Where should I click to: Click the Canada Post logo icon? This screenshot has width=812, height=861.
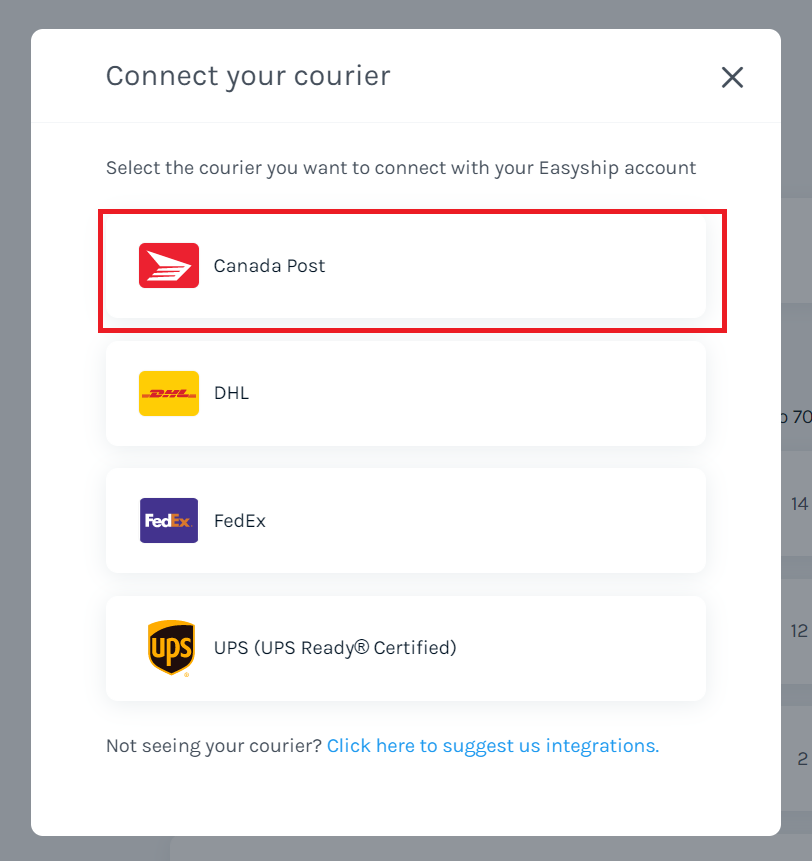pyautogui.click(x=168, y=266)
